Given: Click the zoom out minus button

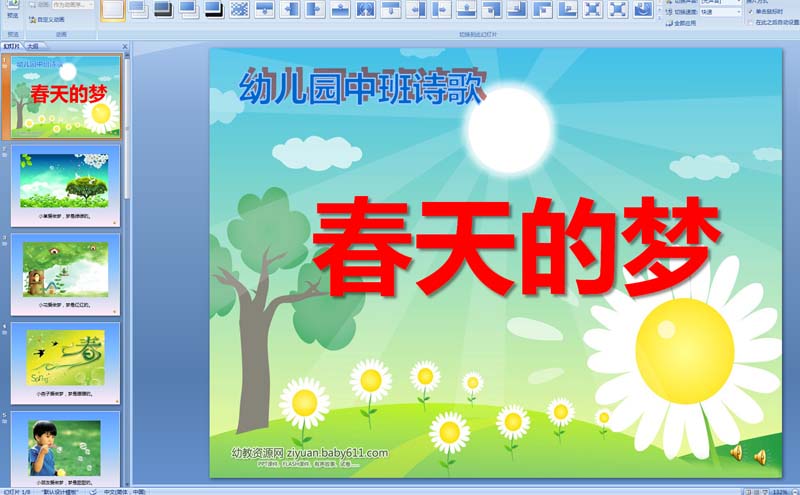Looking at the screenshot, I should [x=793, y=492].
